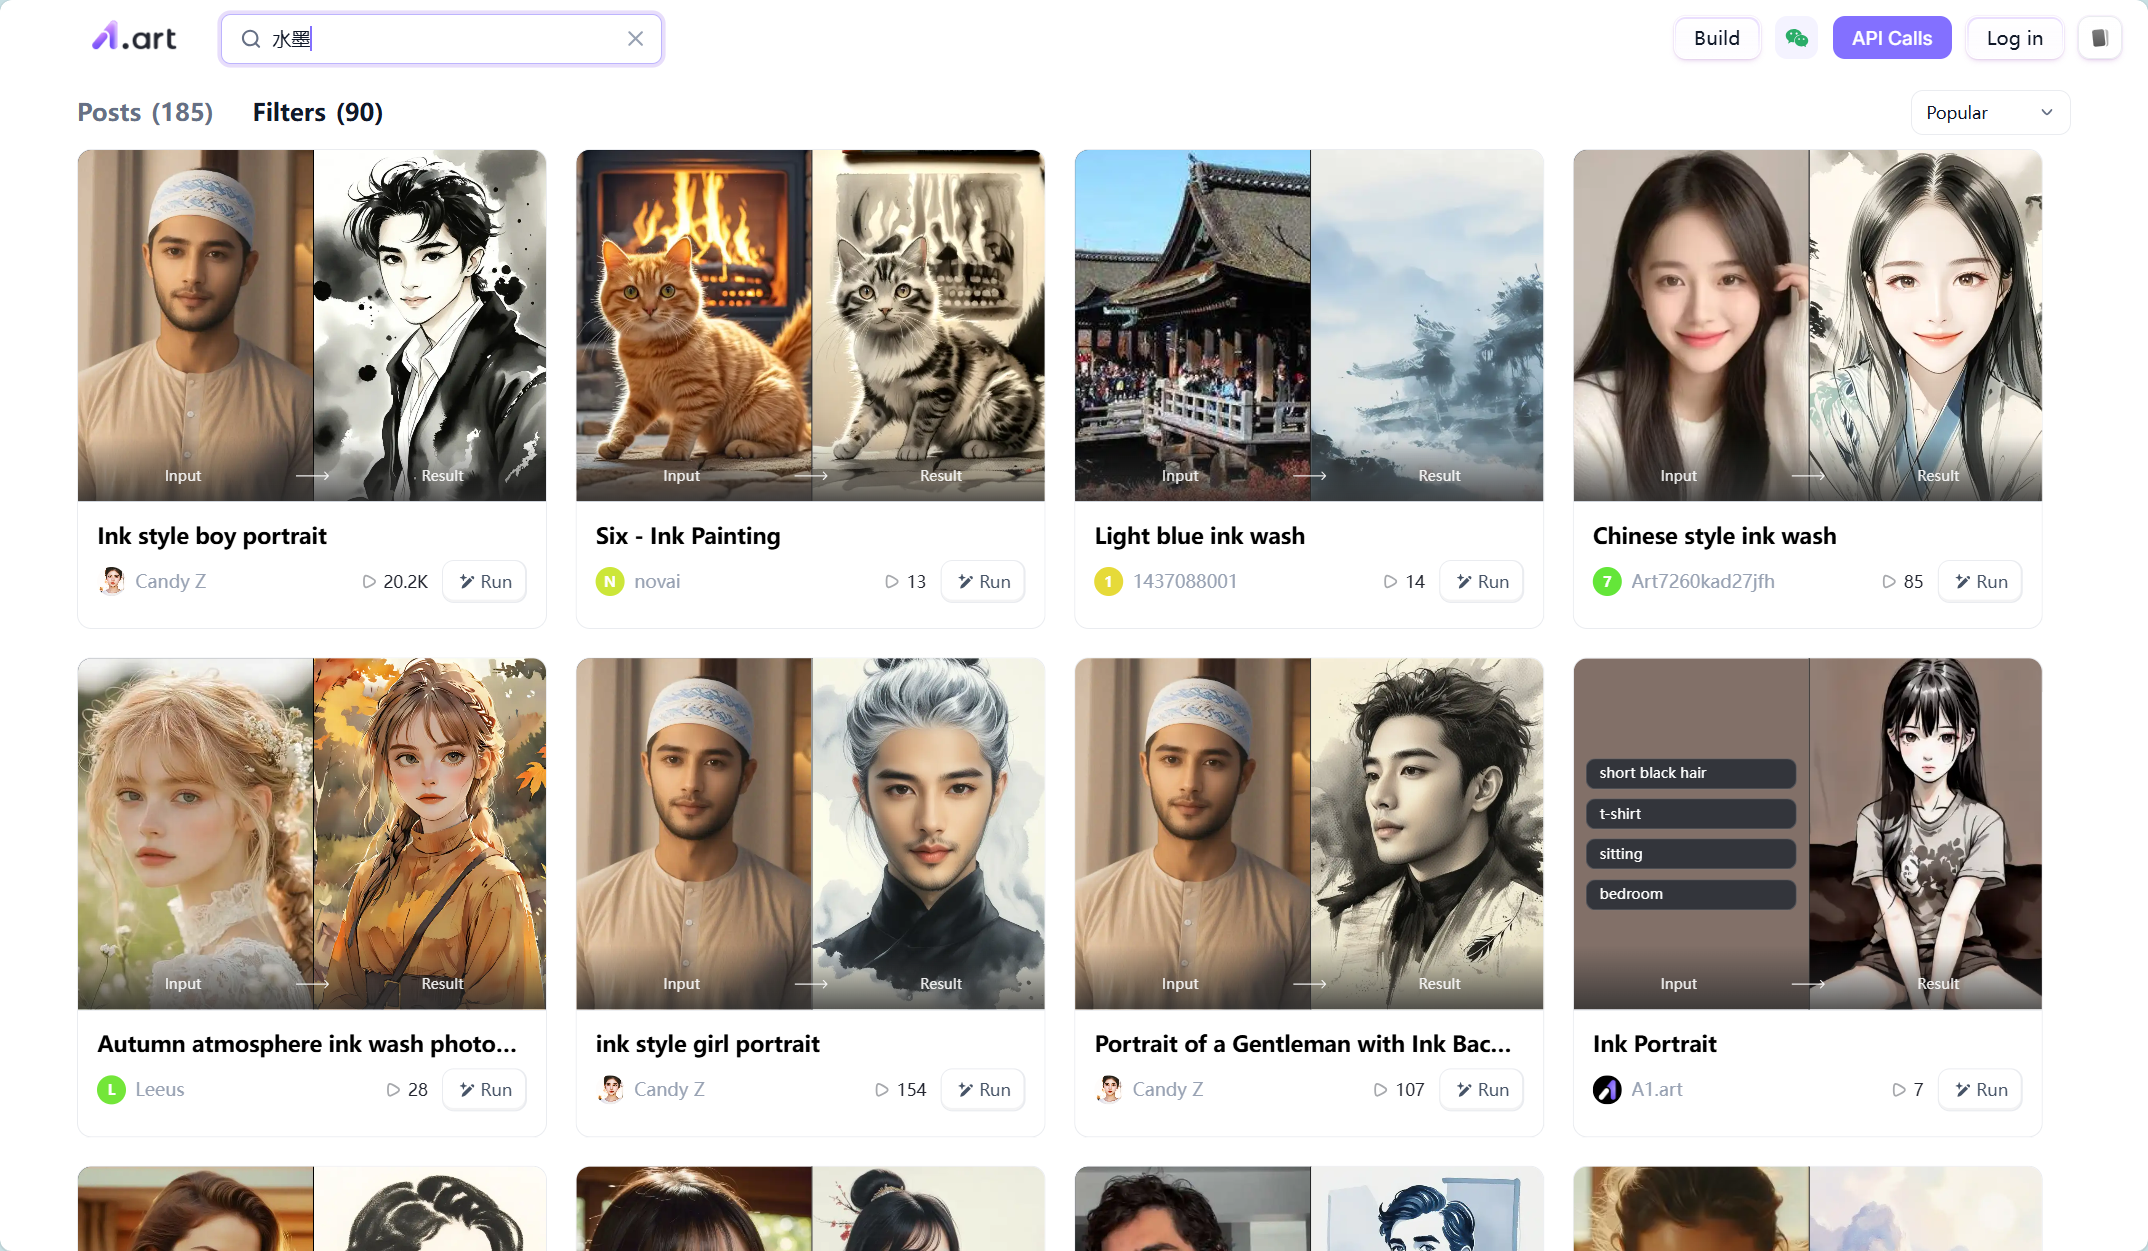This screenshot has width=2148, height=1251.
Task: Open Light blue ink wash temple thumbnail
Action: [1309, 325]
